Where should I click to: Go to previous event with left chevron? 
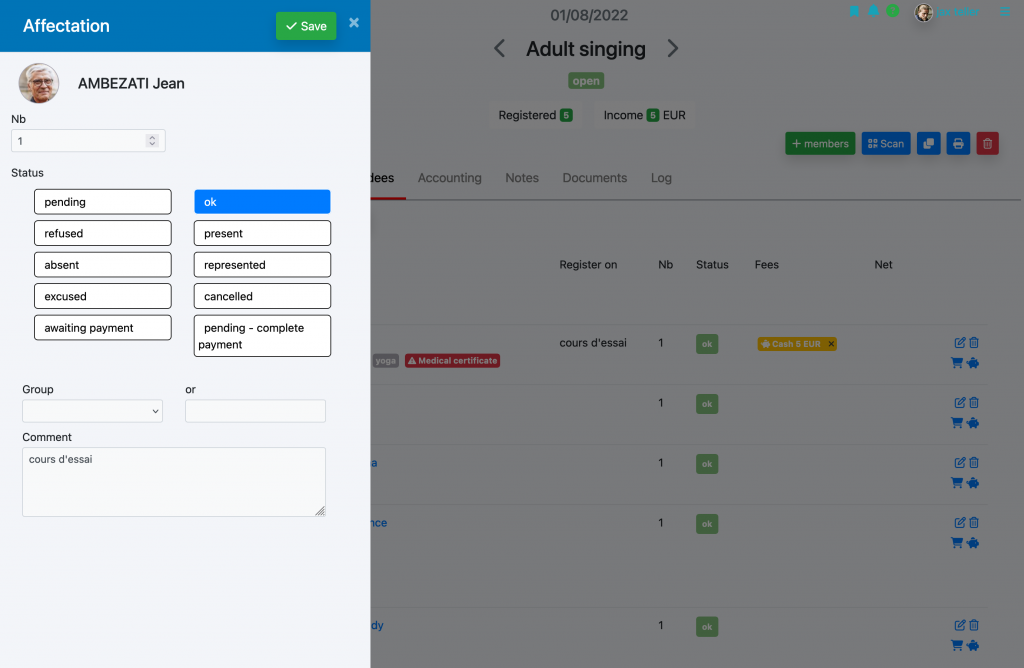point(500,48)
